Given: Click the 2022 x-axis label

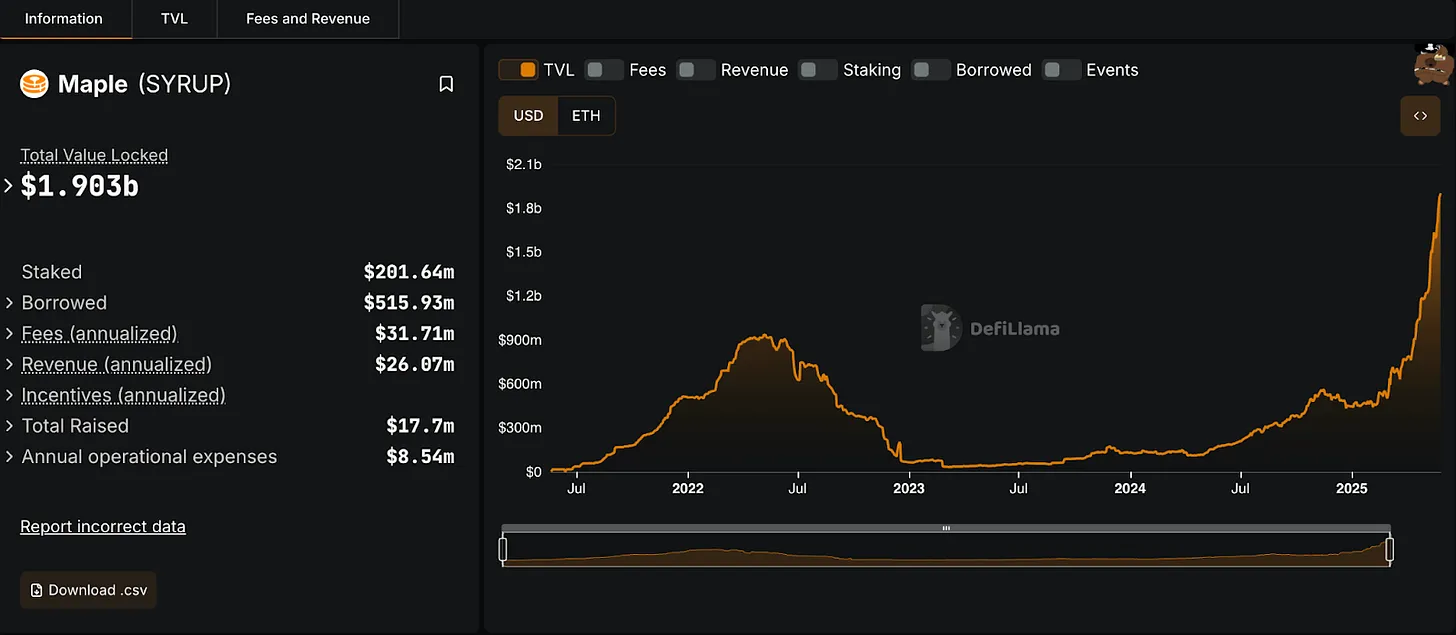Looking at the screenshot, I should pos(688,489).
